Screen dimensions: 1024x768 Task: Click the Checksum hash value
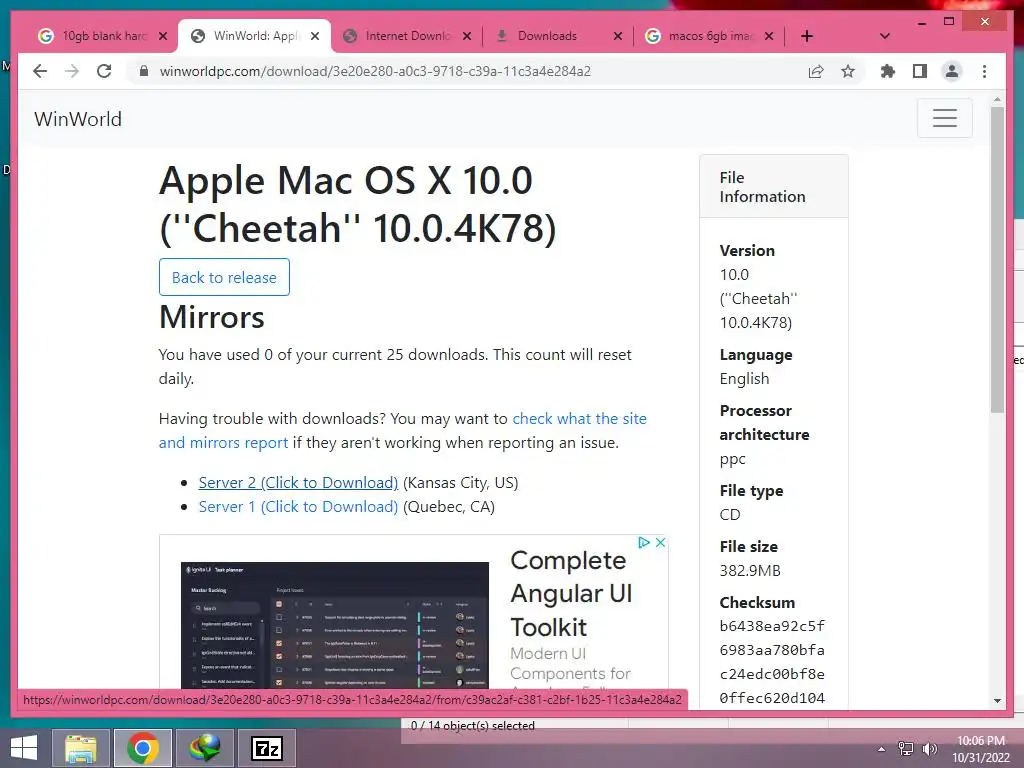[x=772, y=662]
